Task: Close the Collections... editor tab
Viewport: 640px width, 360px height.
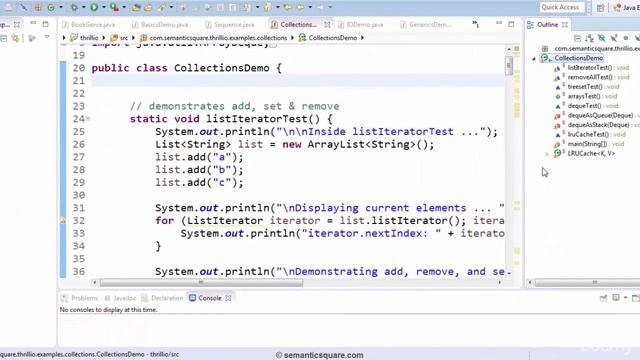Action: [327, 25]
